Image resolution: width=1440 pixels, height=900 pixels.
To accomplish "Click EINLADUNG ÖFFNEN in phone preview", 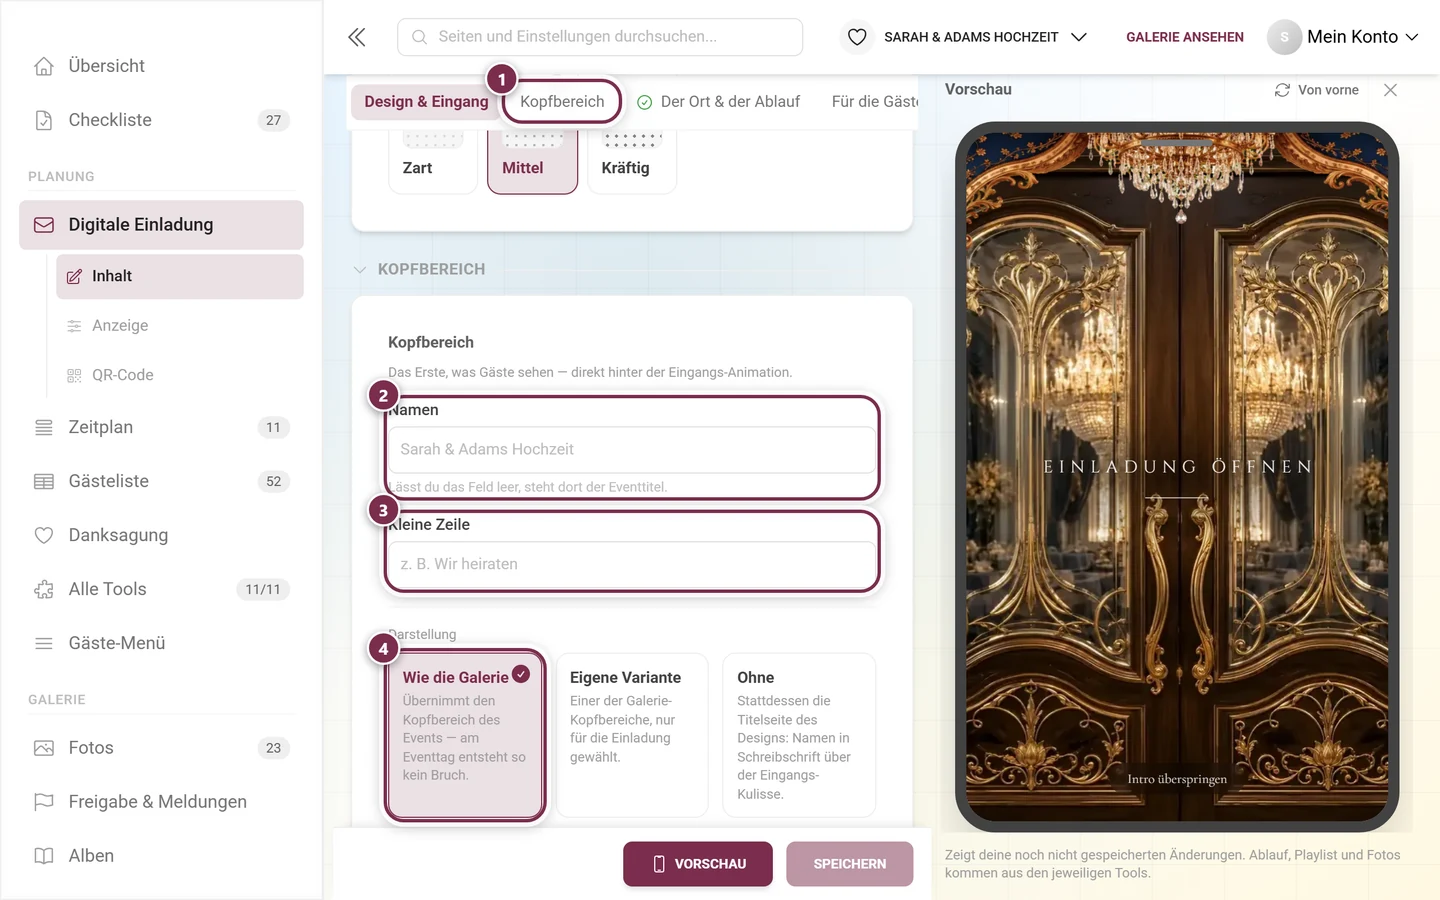I will point(1178,467).
